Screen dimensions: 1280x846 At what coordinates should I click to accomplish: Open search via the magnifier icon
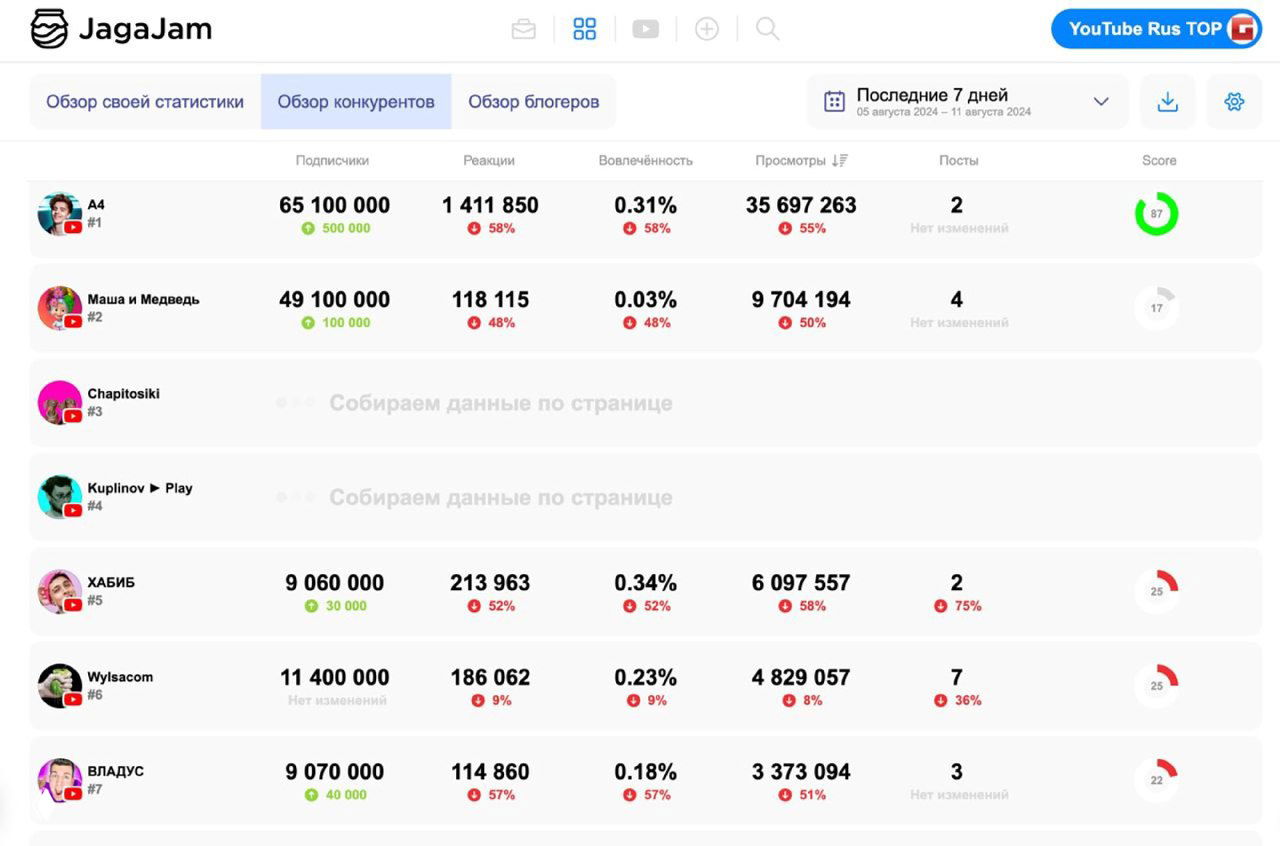click(766, 28)
